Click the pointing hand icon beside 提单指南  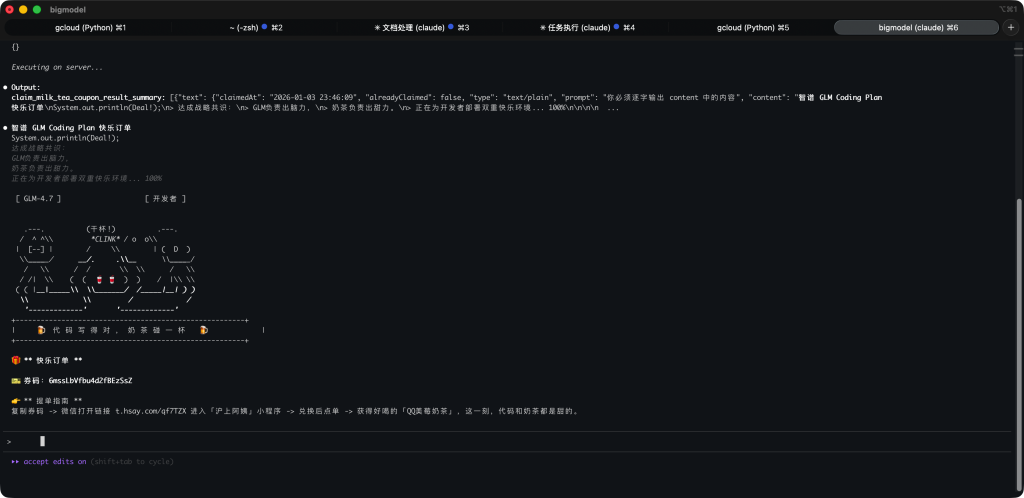16,400
